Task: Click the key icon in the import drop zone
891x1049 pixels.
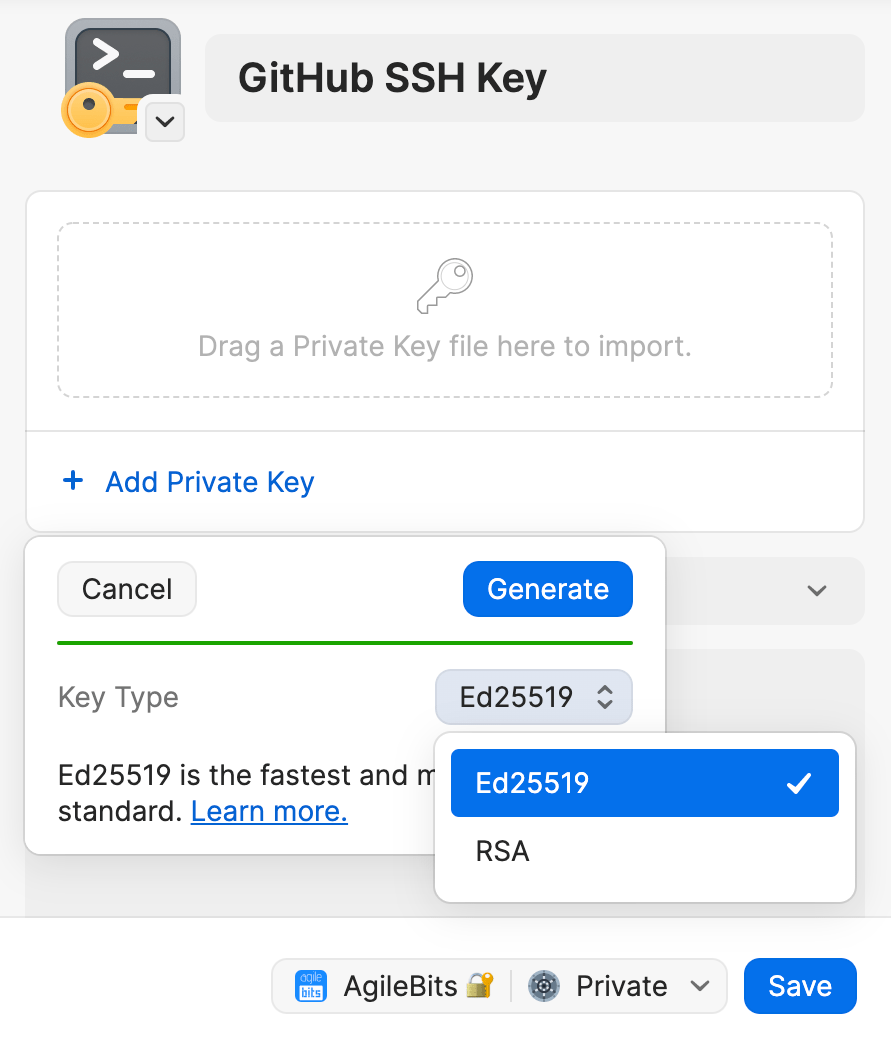Action: 444,284
